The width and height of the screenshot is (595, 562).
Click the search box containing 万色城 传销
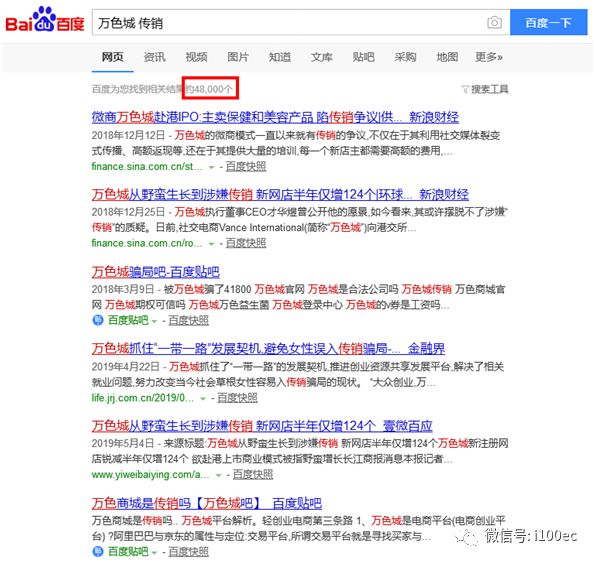(288, 23)
